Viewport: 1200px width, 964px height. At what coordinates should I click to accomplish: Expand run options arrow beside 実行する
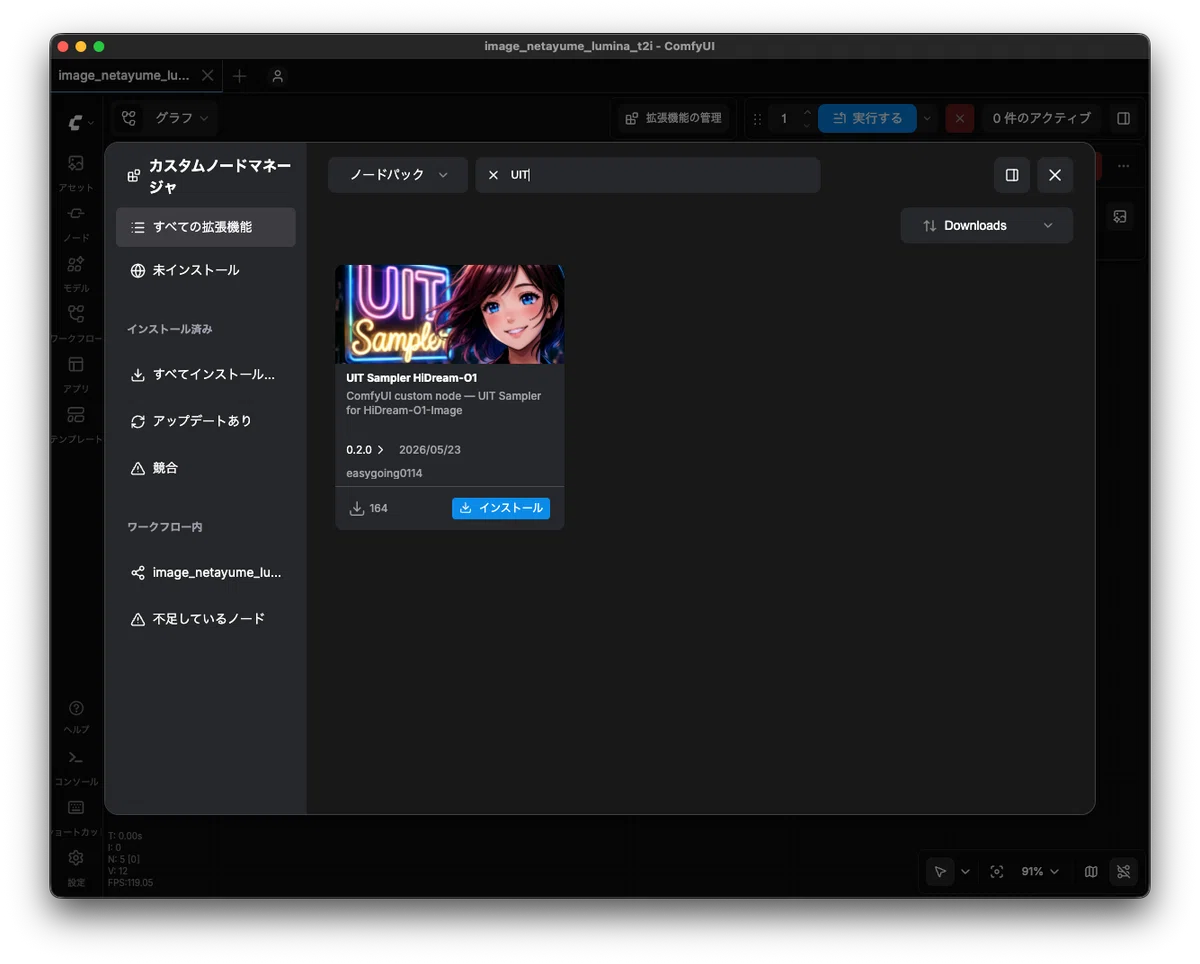[927, 118]
